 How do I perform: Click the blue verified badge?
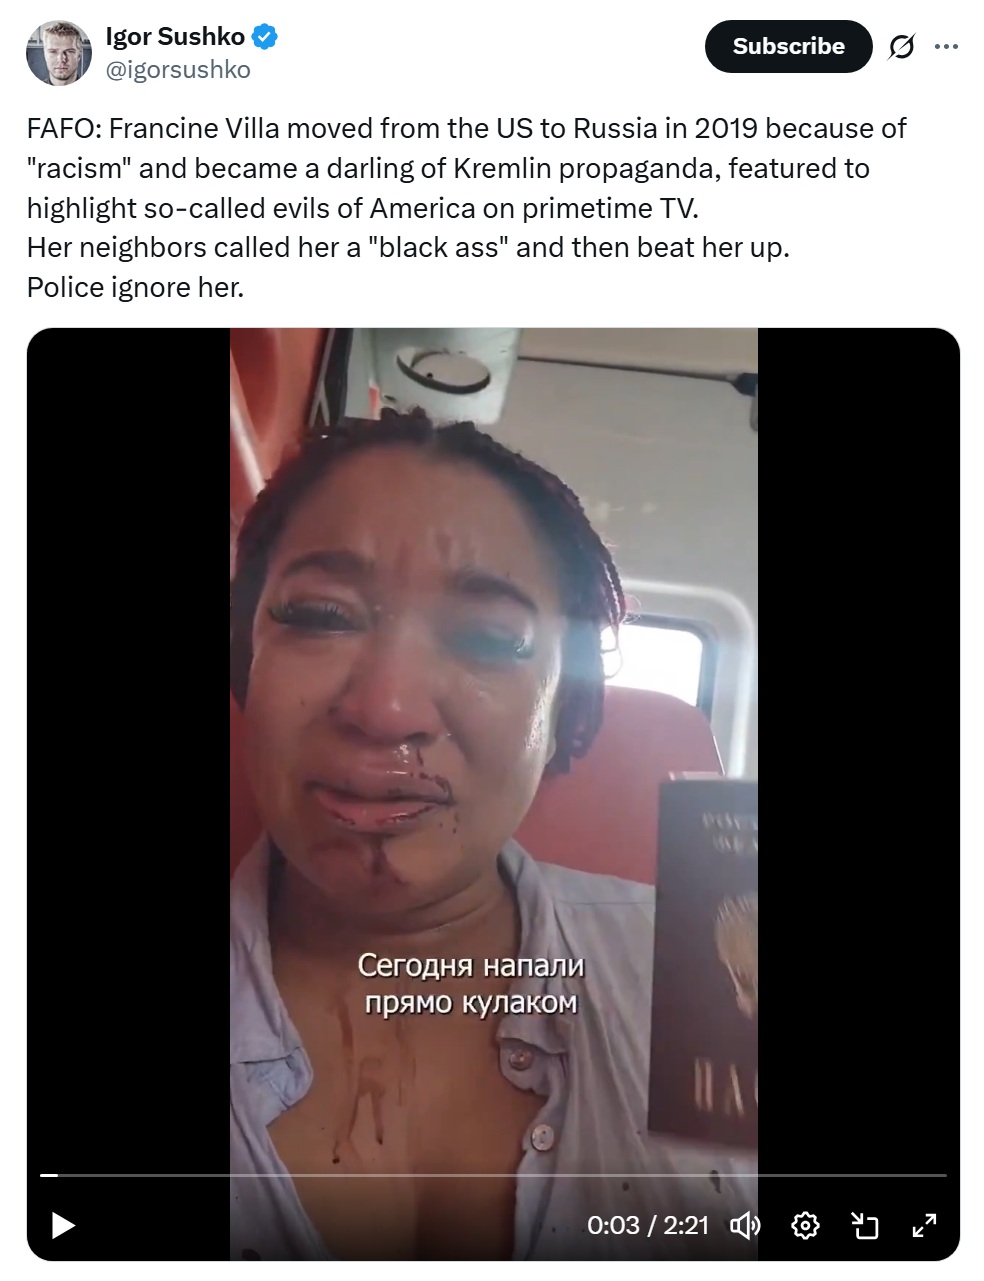(x=264, y=38)
